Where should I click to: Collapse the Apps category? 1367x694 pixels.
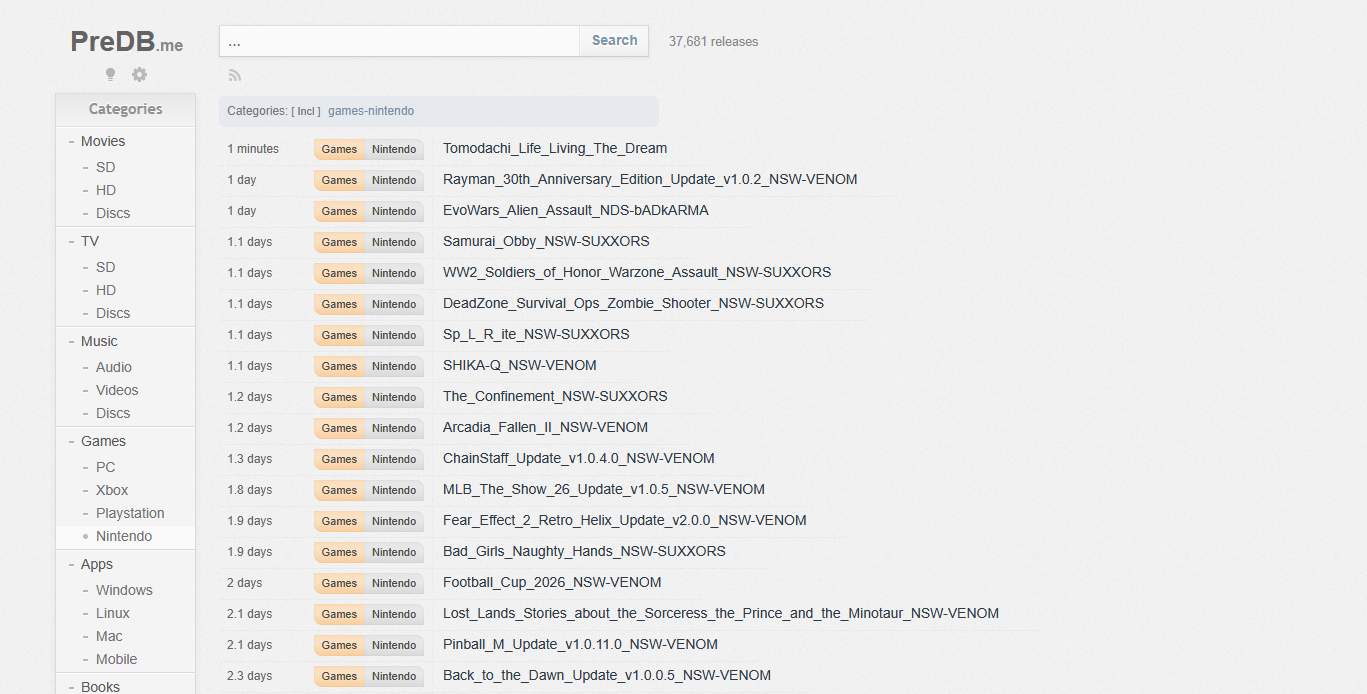click(72, 564)
